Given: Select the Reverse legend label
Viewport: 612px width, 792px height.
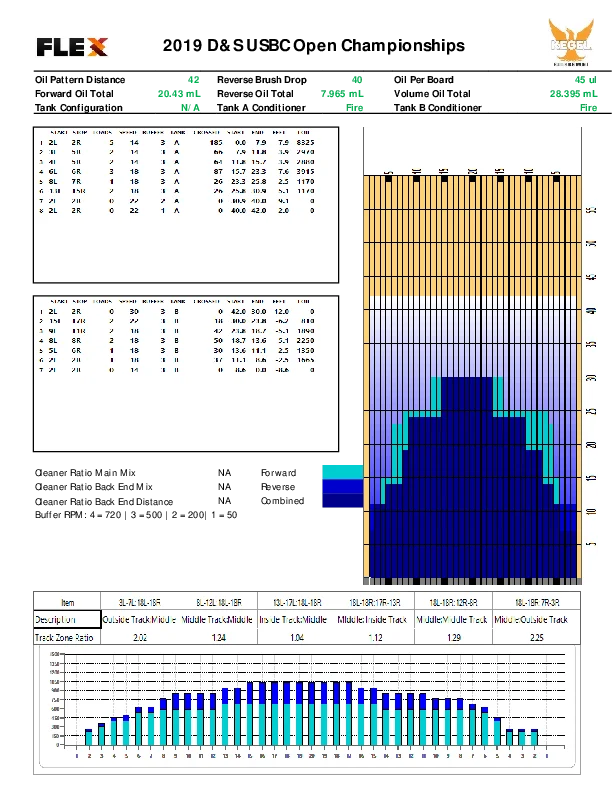Looking at the screenshot, I should click(278, 487).
